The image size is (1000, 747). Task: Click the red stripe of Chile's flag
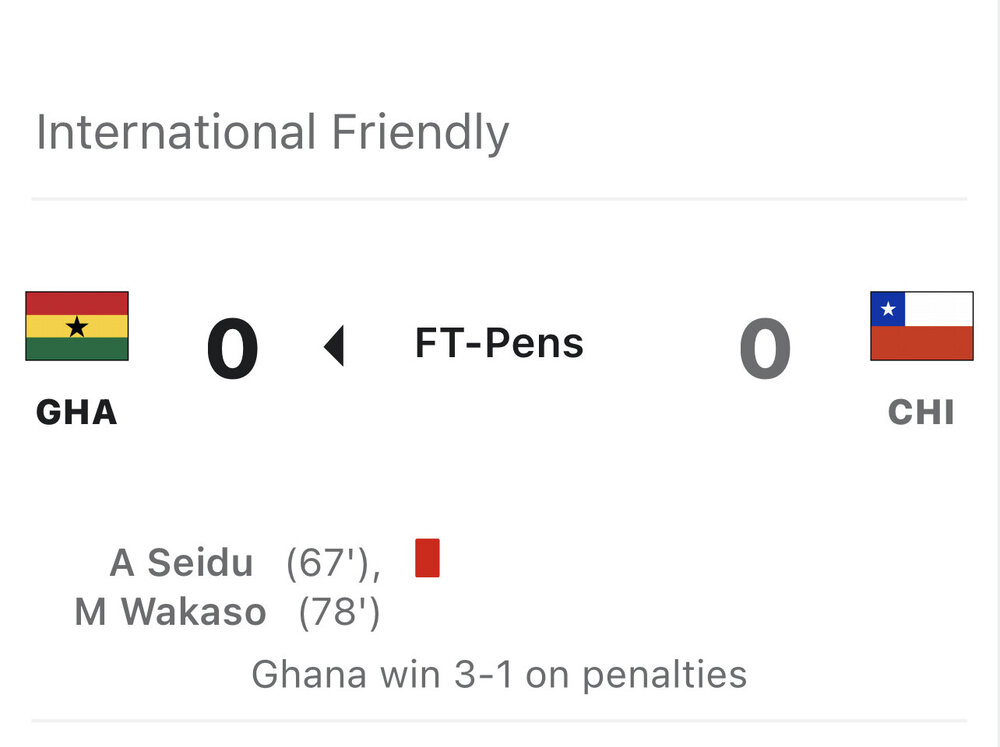pyautogui.click(x=921, y=343)
